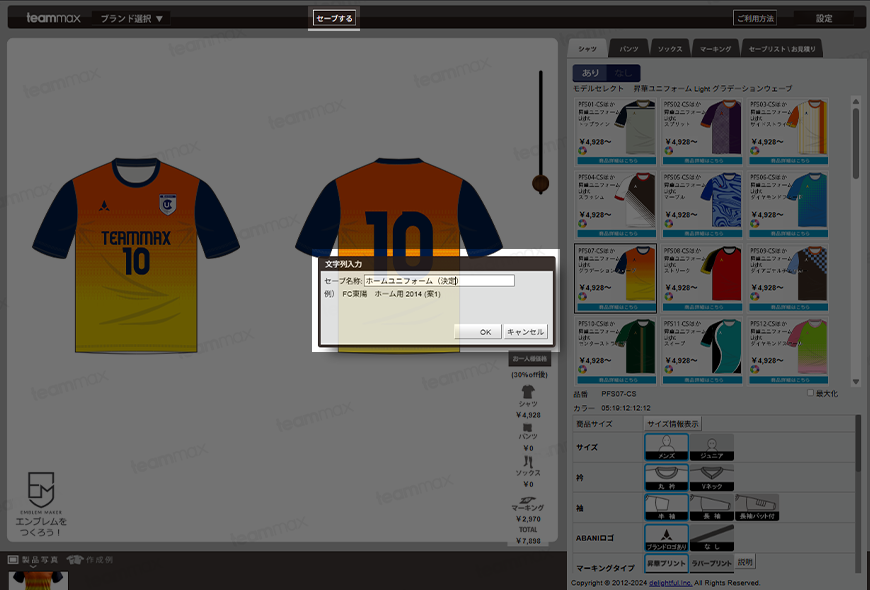Image resolution: width=870 pixels, height=590 pixels.
Task: Select ブランドロゴあり ABANI logo option
Action: (x=666, y=538)
